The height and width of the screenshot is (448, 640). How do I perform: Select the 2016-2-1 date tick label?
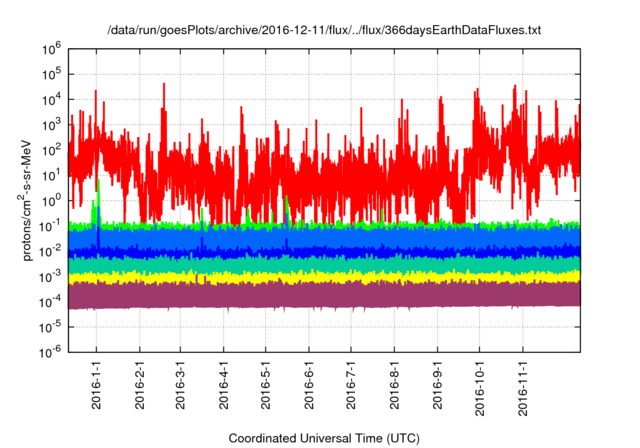point(140,385)
